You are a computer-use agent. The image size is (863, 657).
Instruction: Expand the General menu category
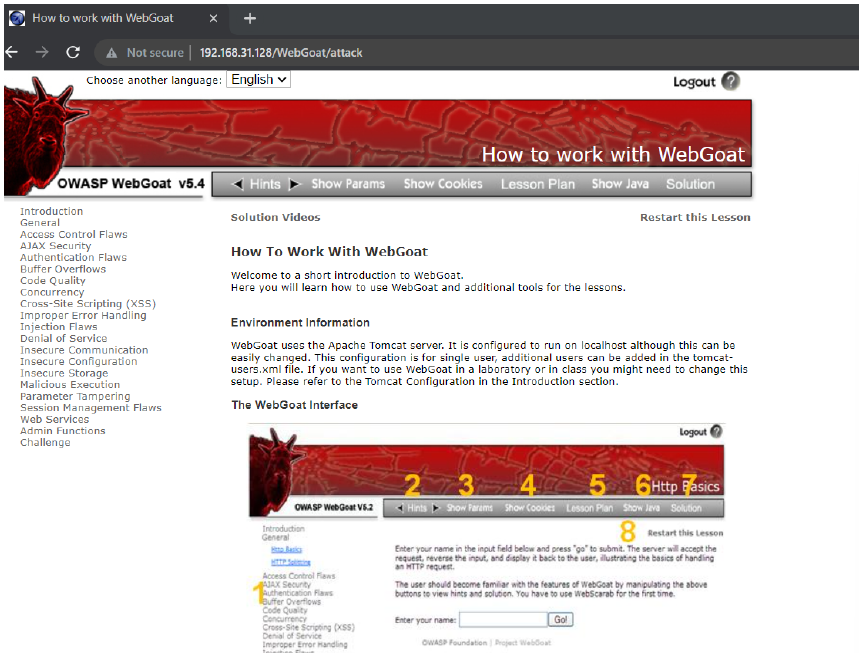(40, 223)
